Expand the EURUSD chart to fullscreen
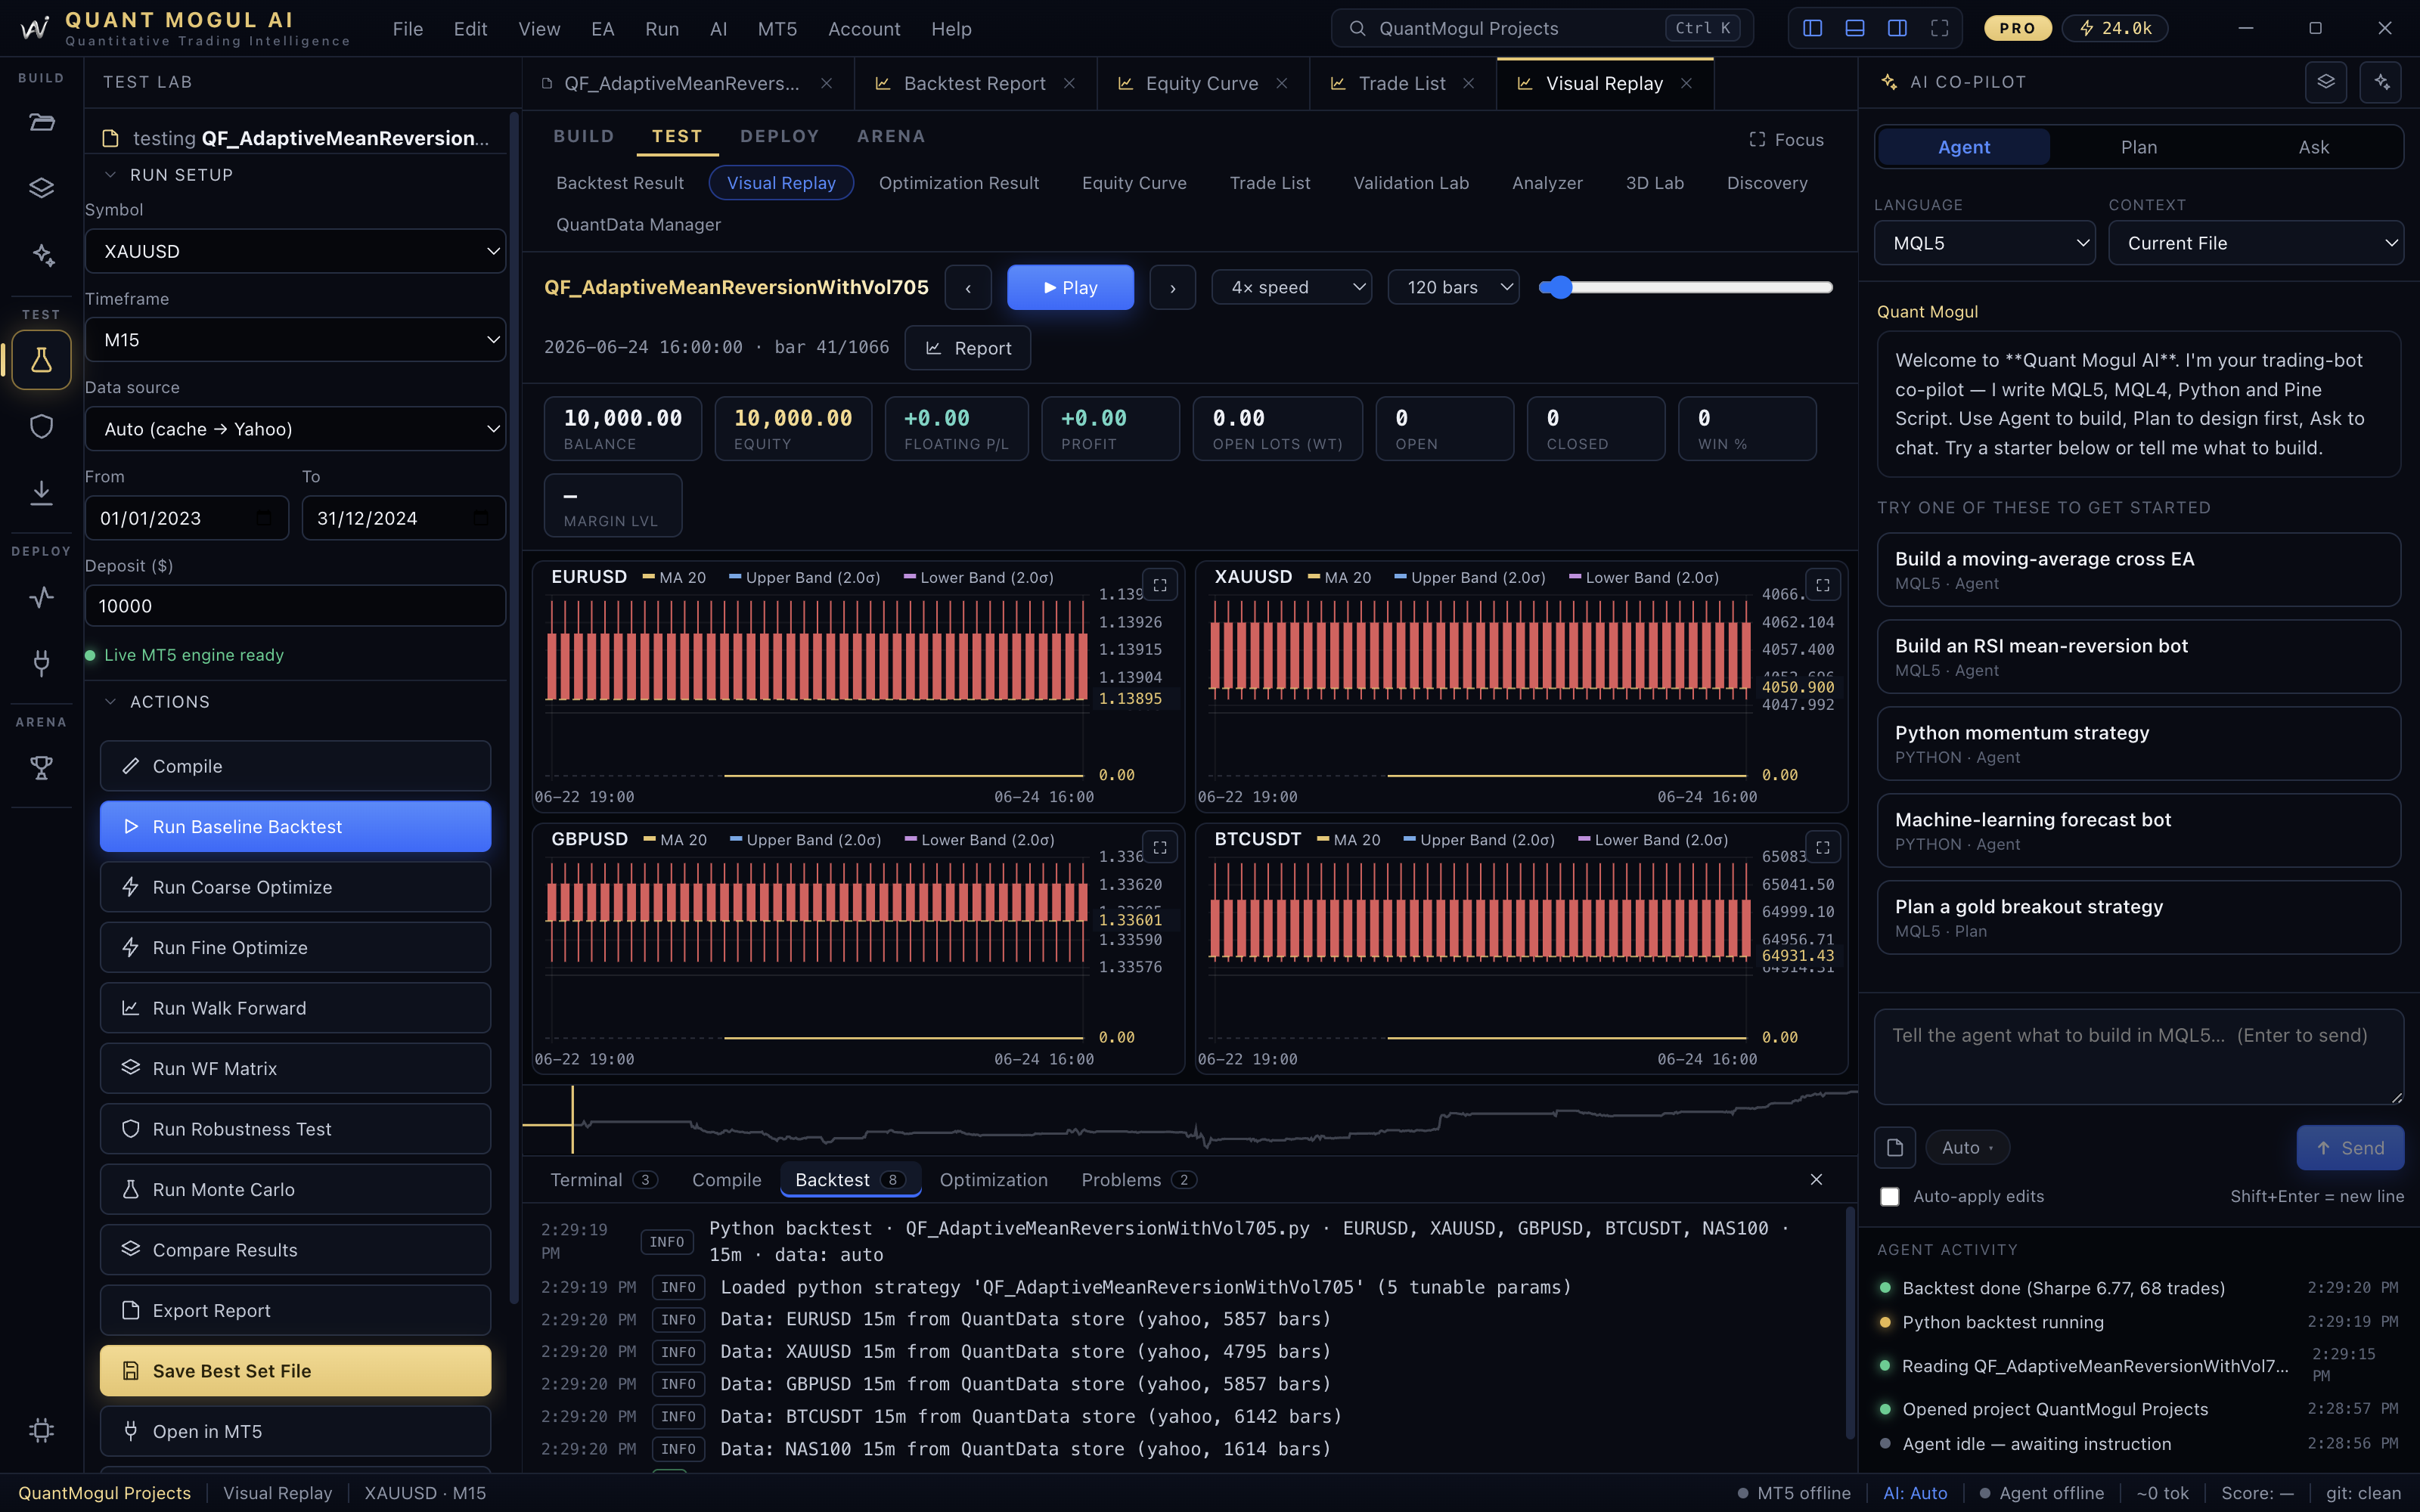The width and height of the screenshot is (2420, 1512). click(1160, 585)
